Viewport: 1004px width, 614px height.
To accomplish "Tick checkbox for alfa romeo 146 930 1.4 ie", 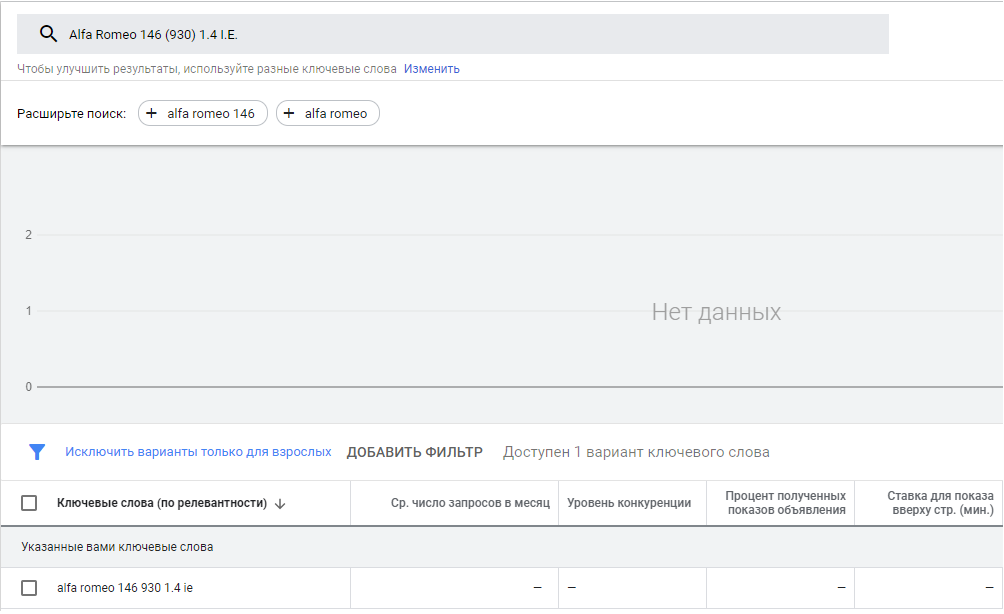I will tap(29, 588).
